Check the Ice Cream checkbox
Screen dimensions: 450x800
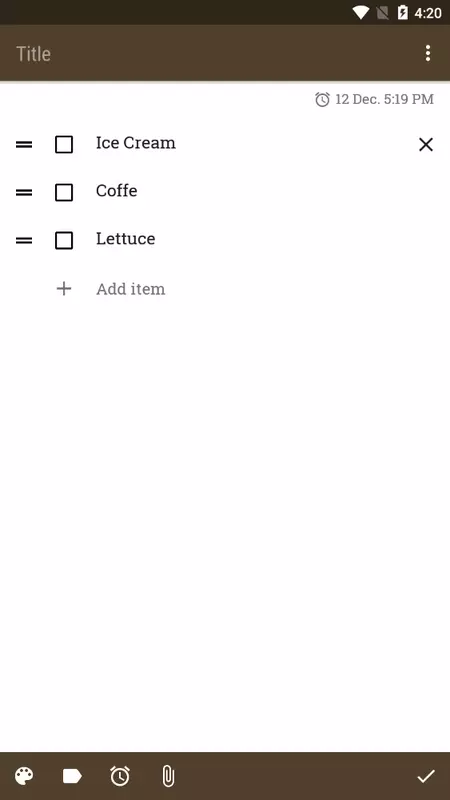click(64, 144)
